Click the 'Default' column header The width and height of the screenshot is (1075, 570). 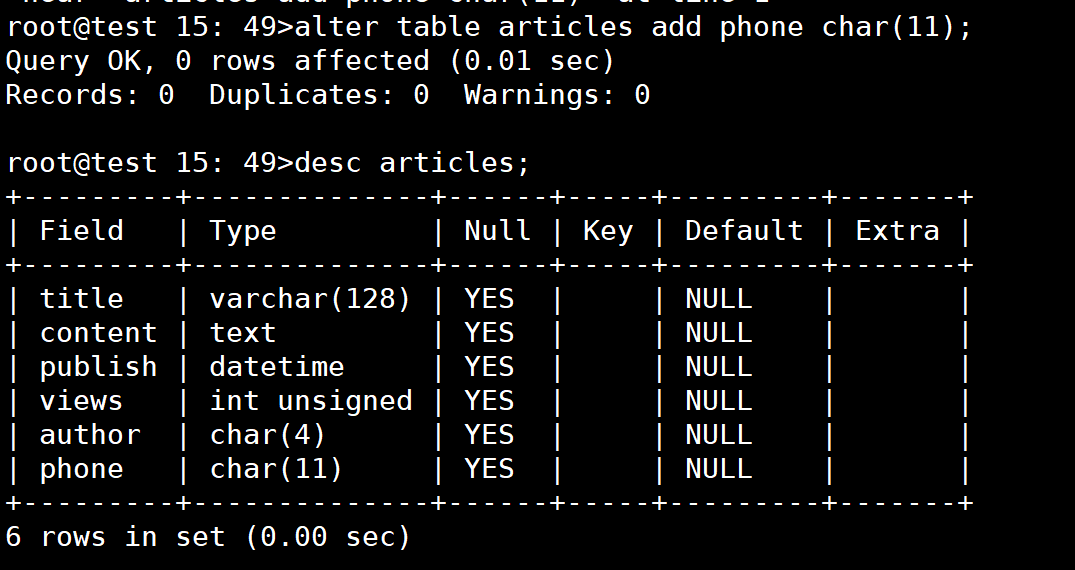pyautogui.click(x=744, y=230)
